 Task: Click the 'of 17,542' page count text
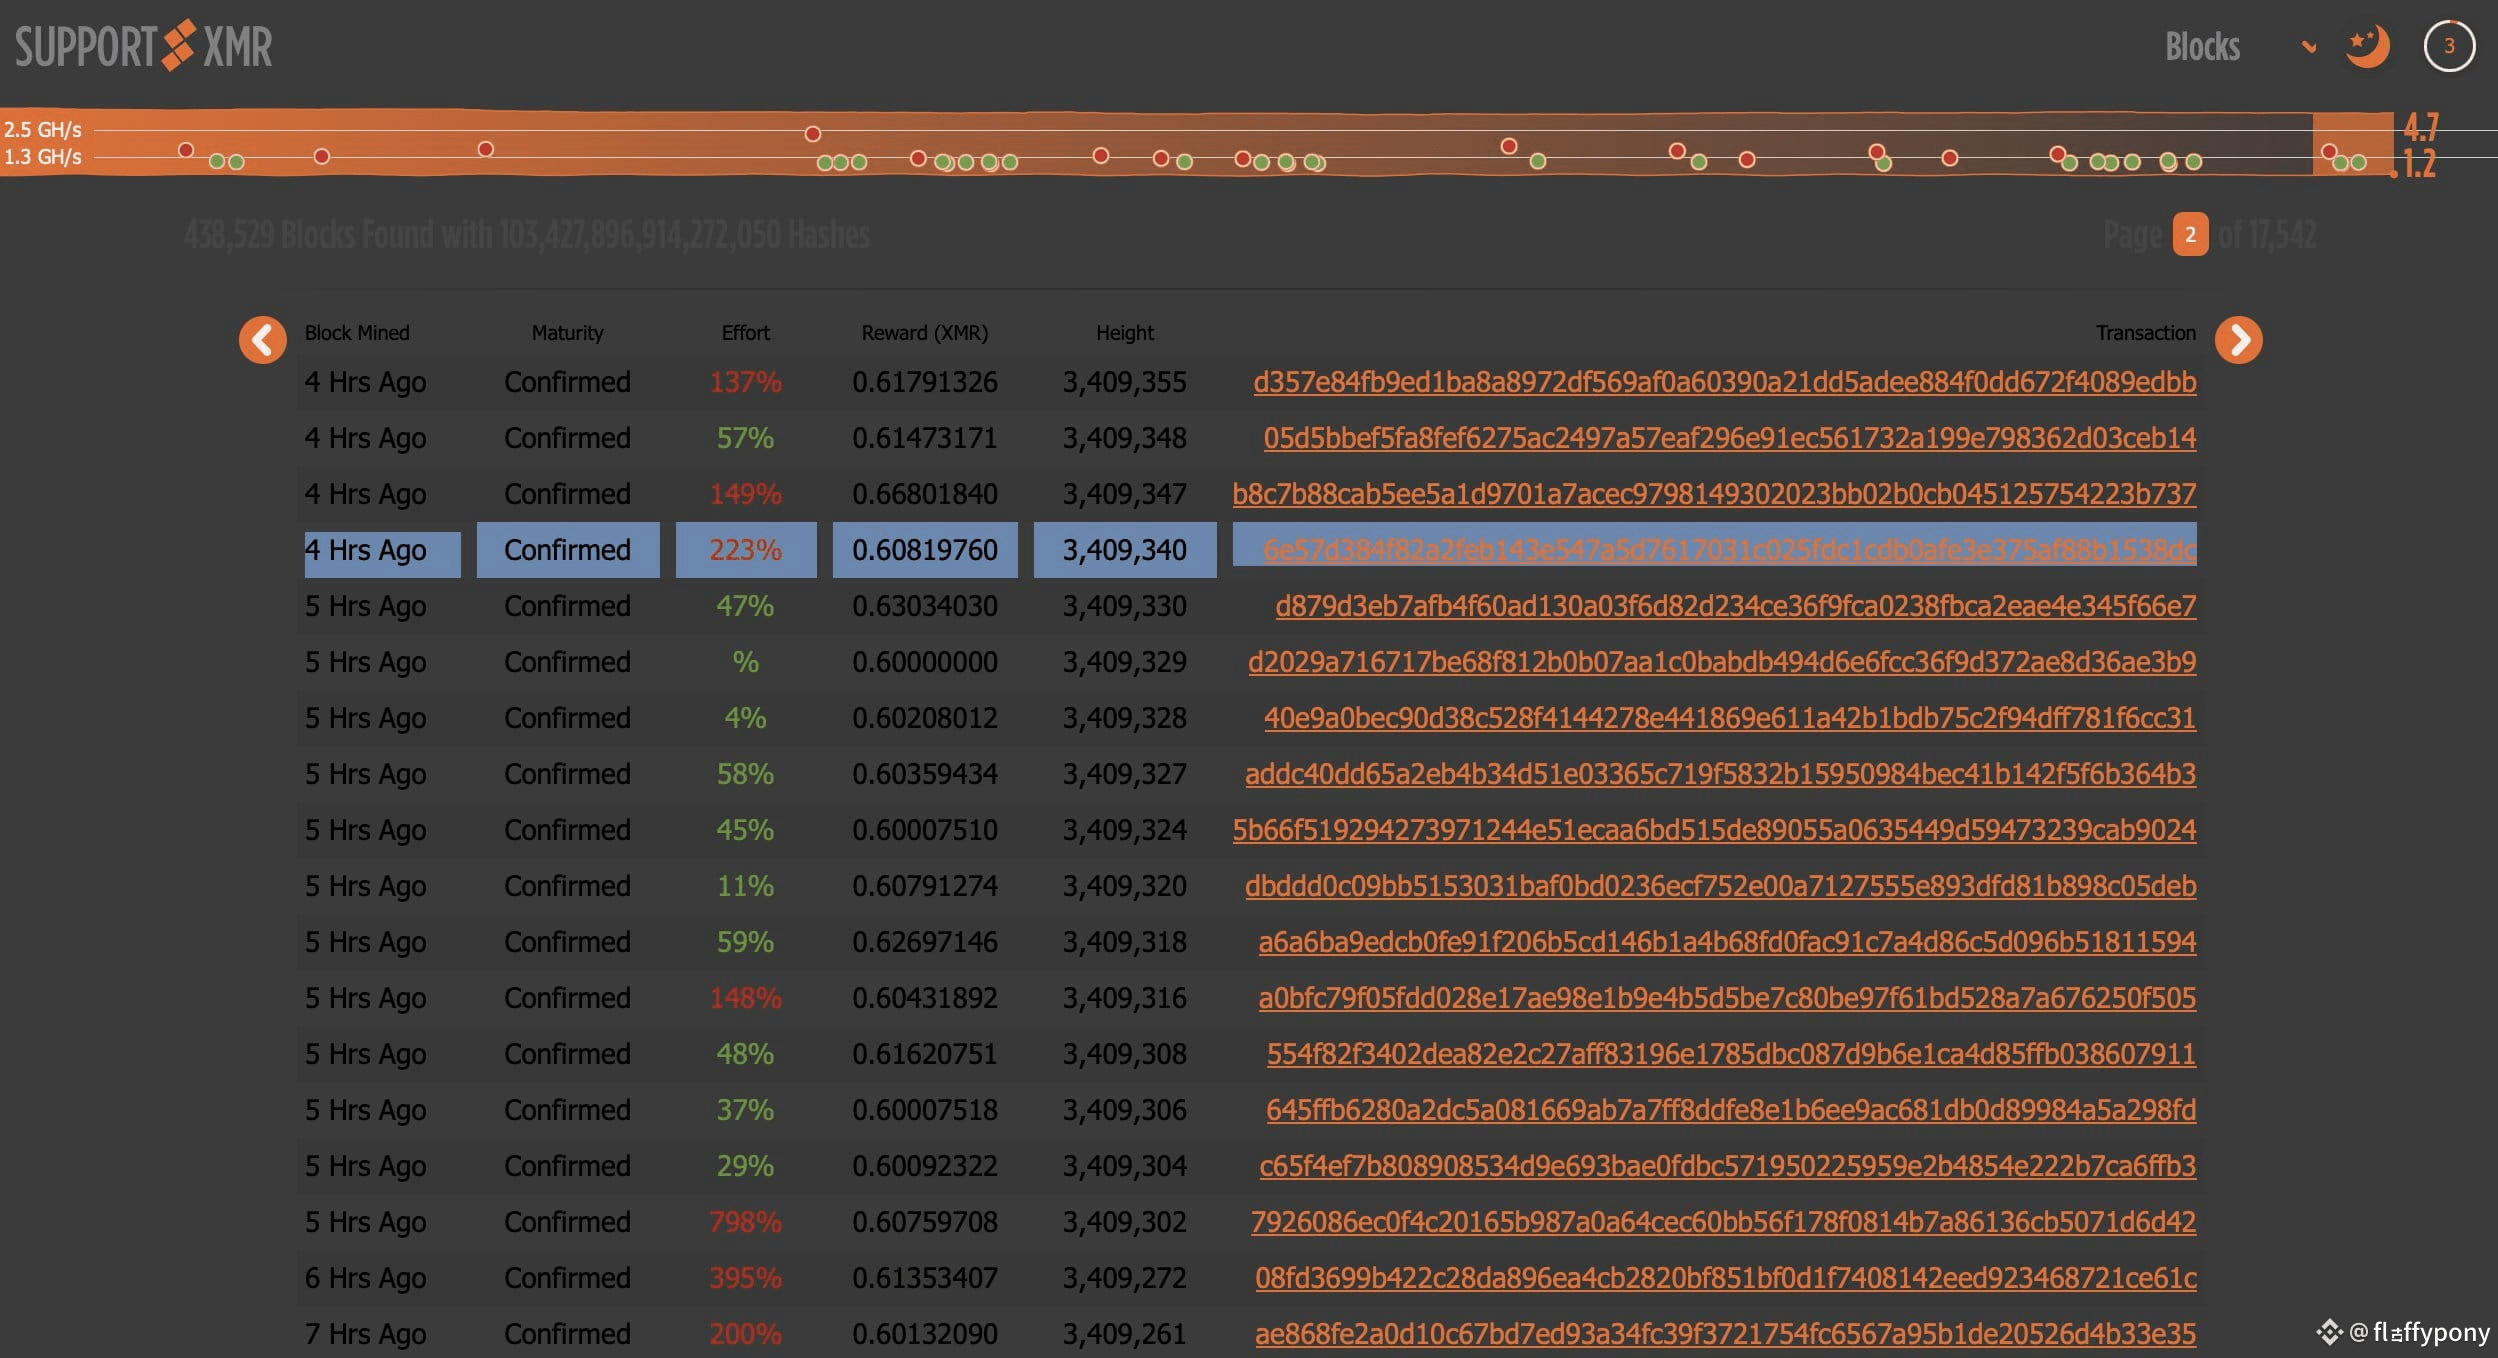[x=2267, y=235]
